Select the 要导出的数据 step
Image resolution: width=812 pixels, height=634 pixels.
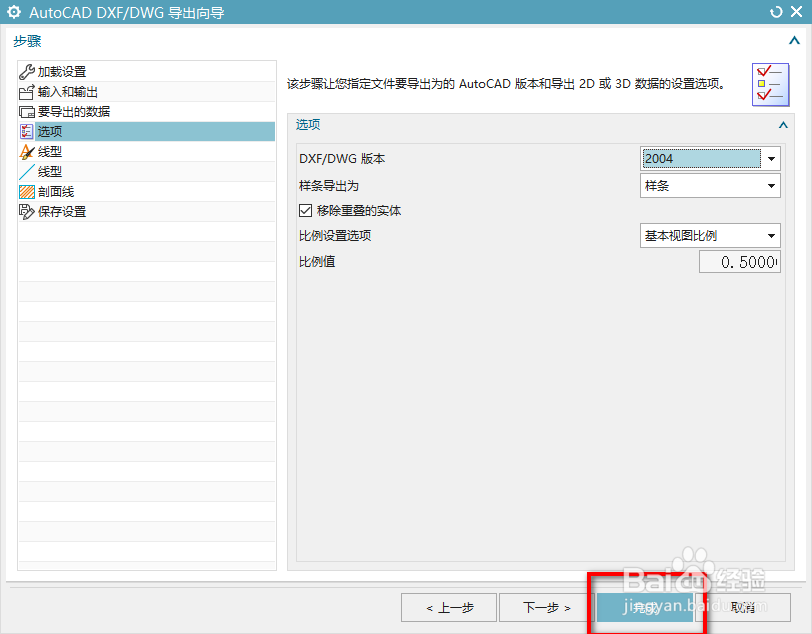pos(147,112)
